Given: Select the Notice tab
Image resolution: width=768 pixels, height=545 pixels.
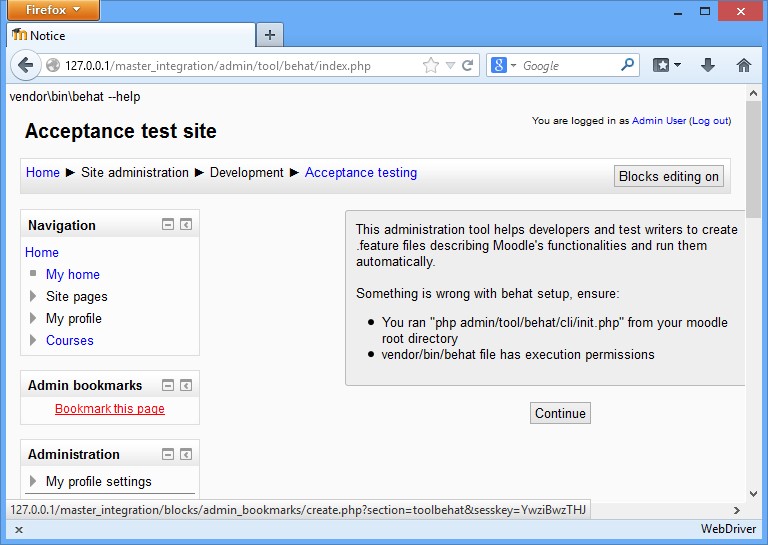Looking at the screenshot, I should (x=131, y=35).
